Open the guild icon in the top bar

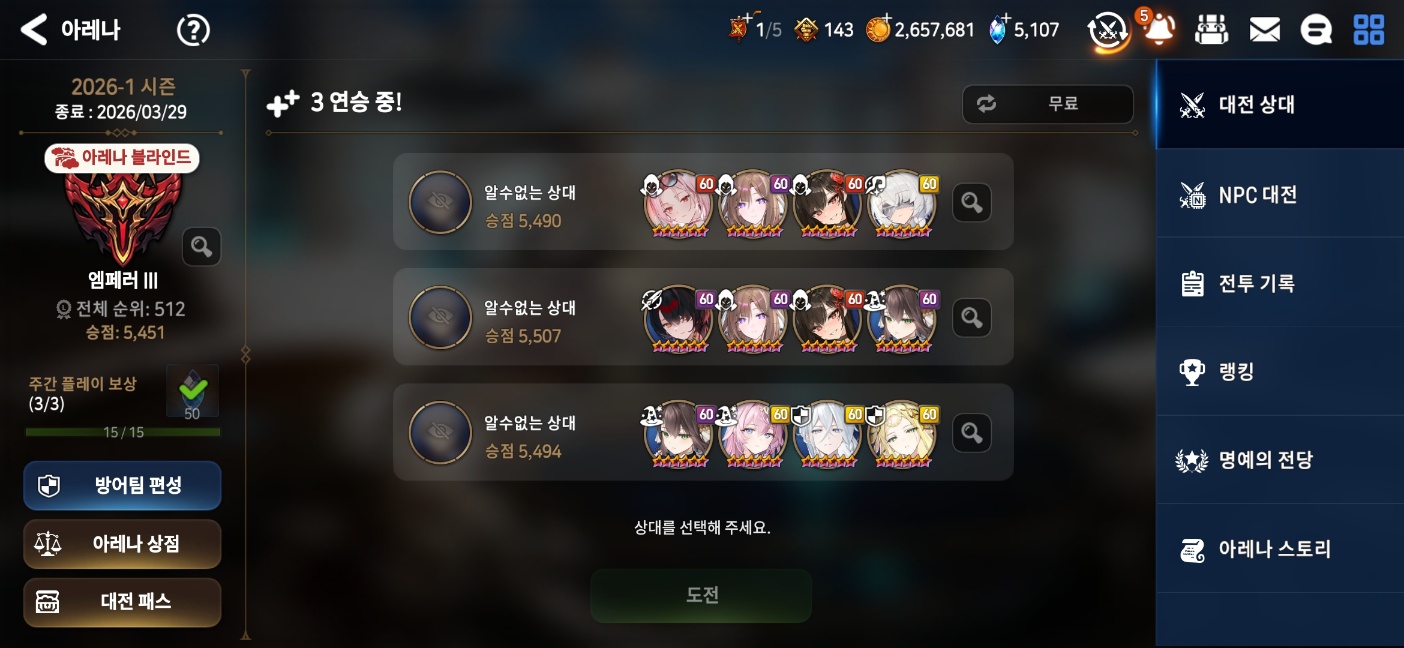point(1211,30)
